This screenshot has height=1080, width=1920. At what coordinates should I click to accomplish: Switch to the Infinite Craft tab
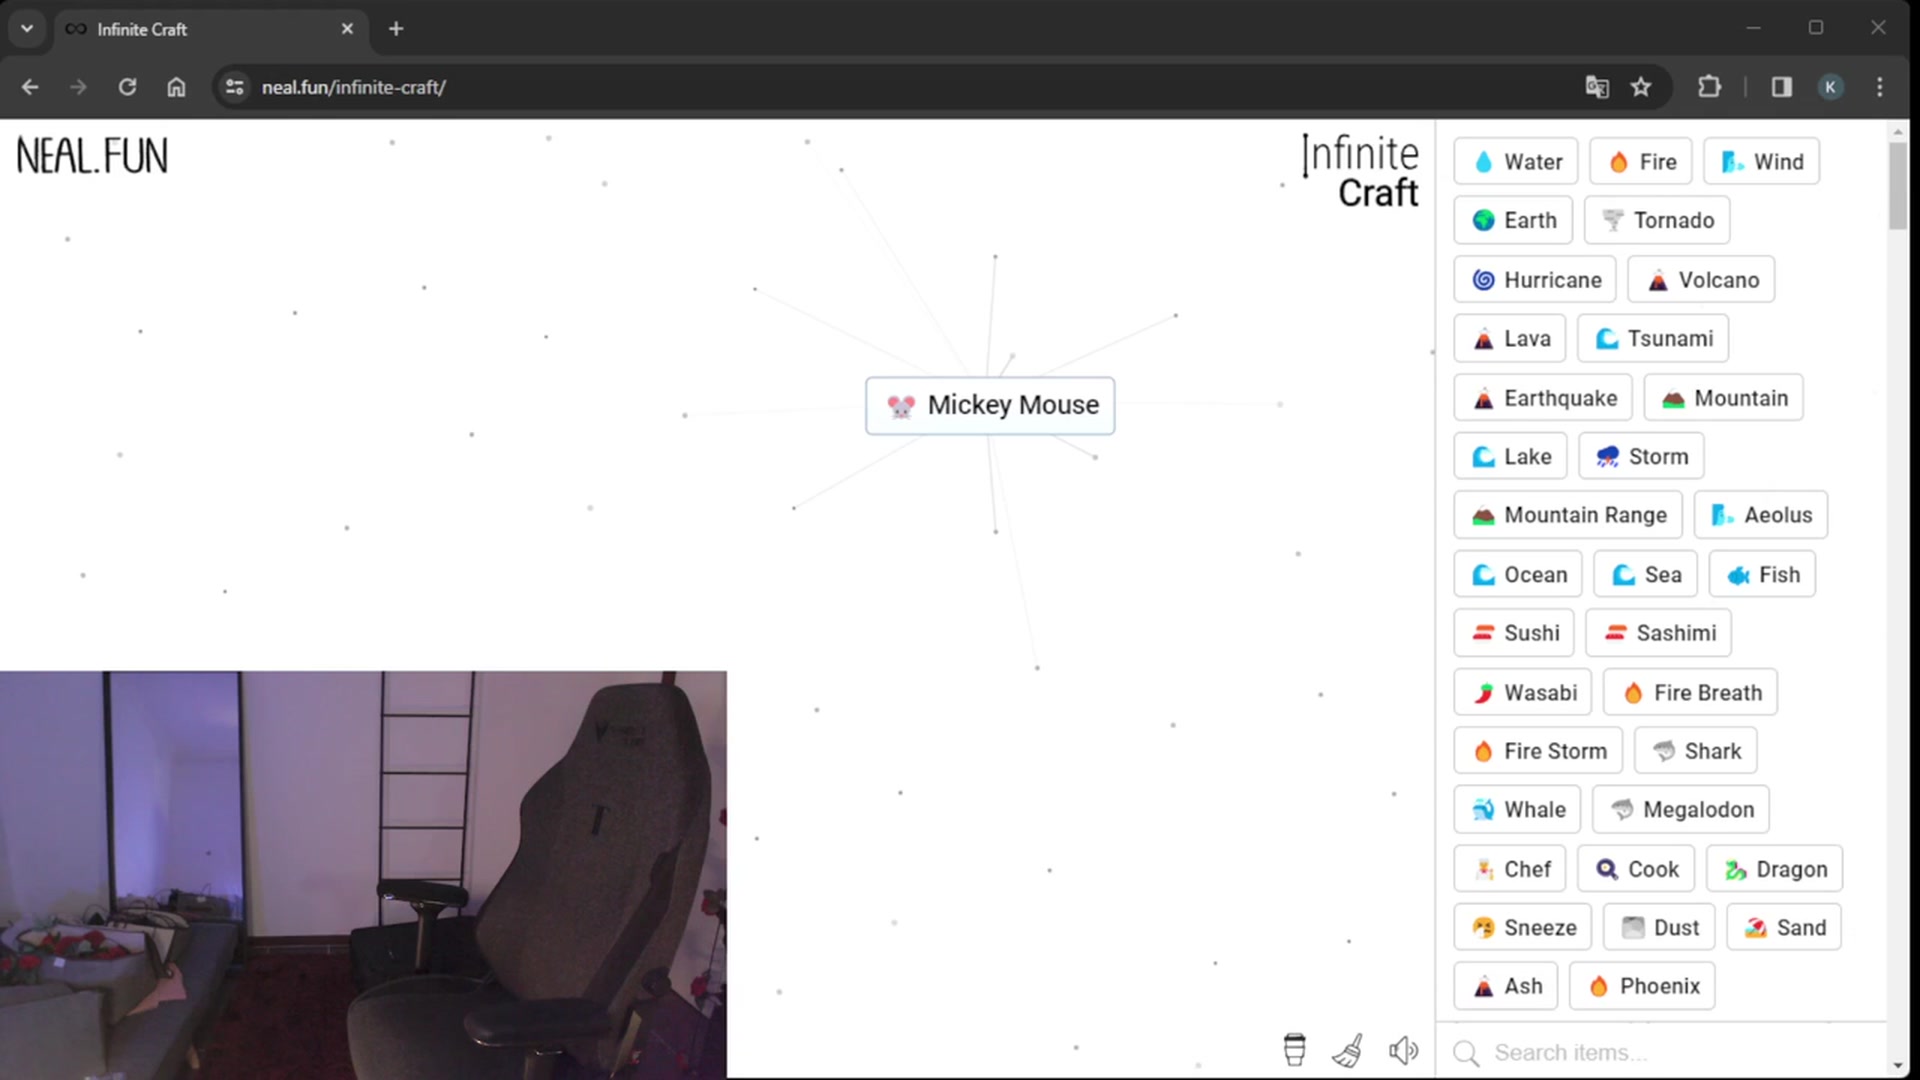pos(210,29)
